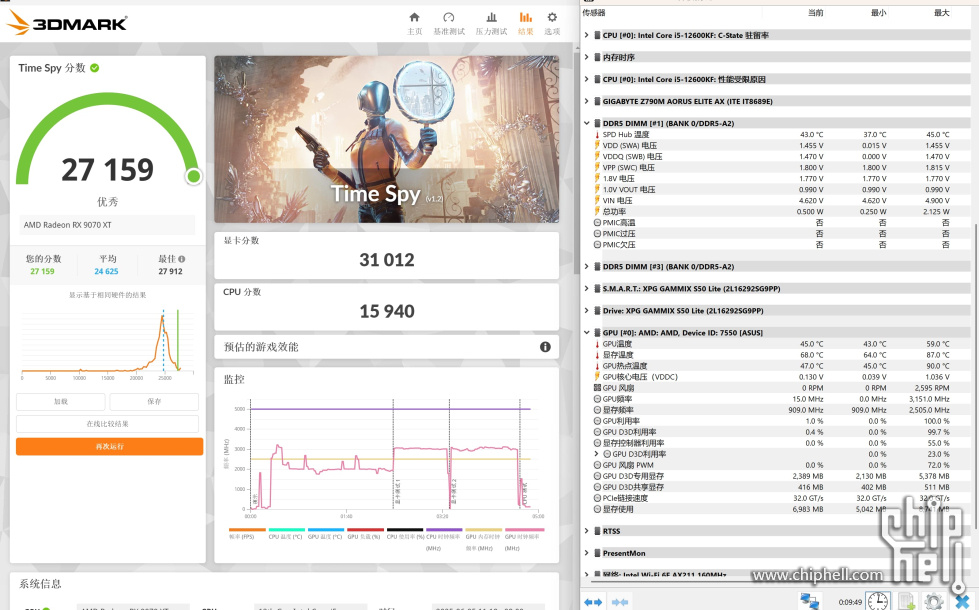Select the VPP (SWC) 电压 row
Image resolution: width=979 pixels, height=610 pixels.
[x=775, y=167]
